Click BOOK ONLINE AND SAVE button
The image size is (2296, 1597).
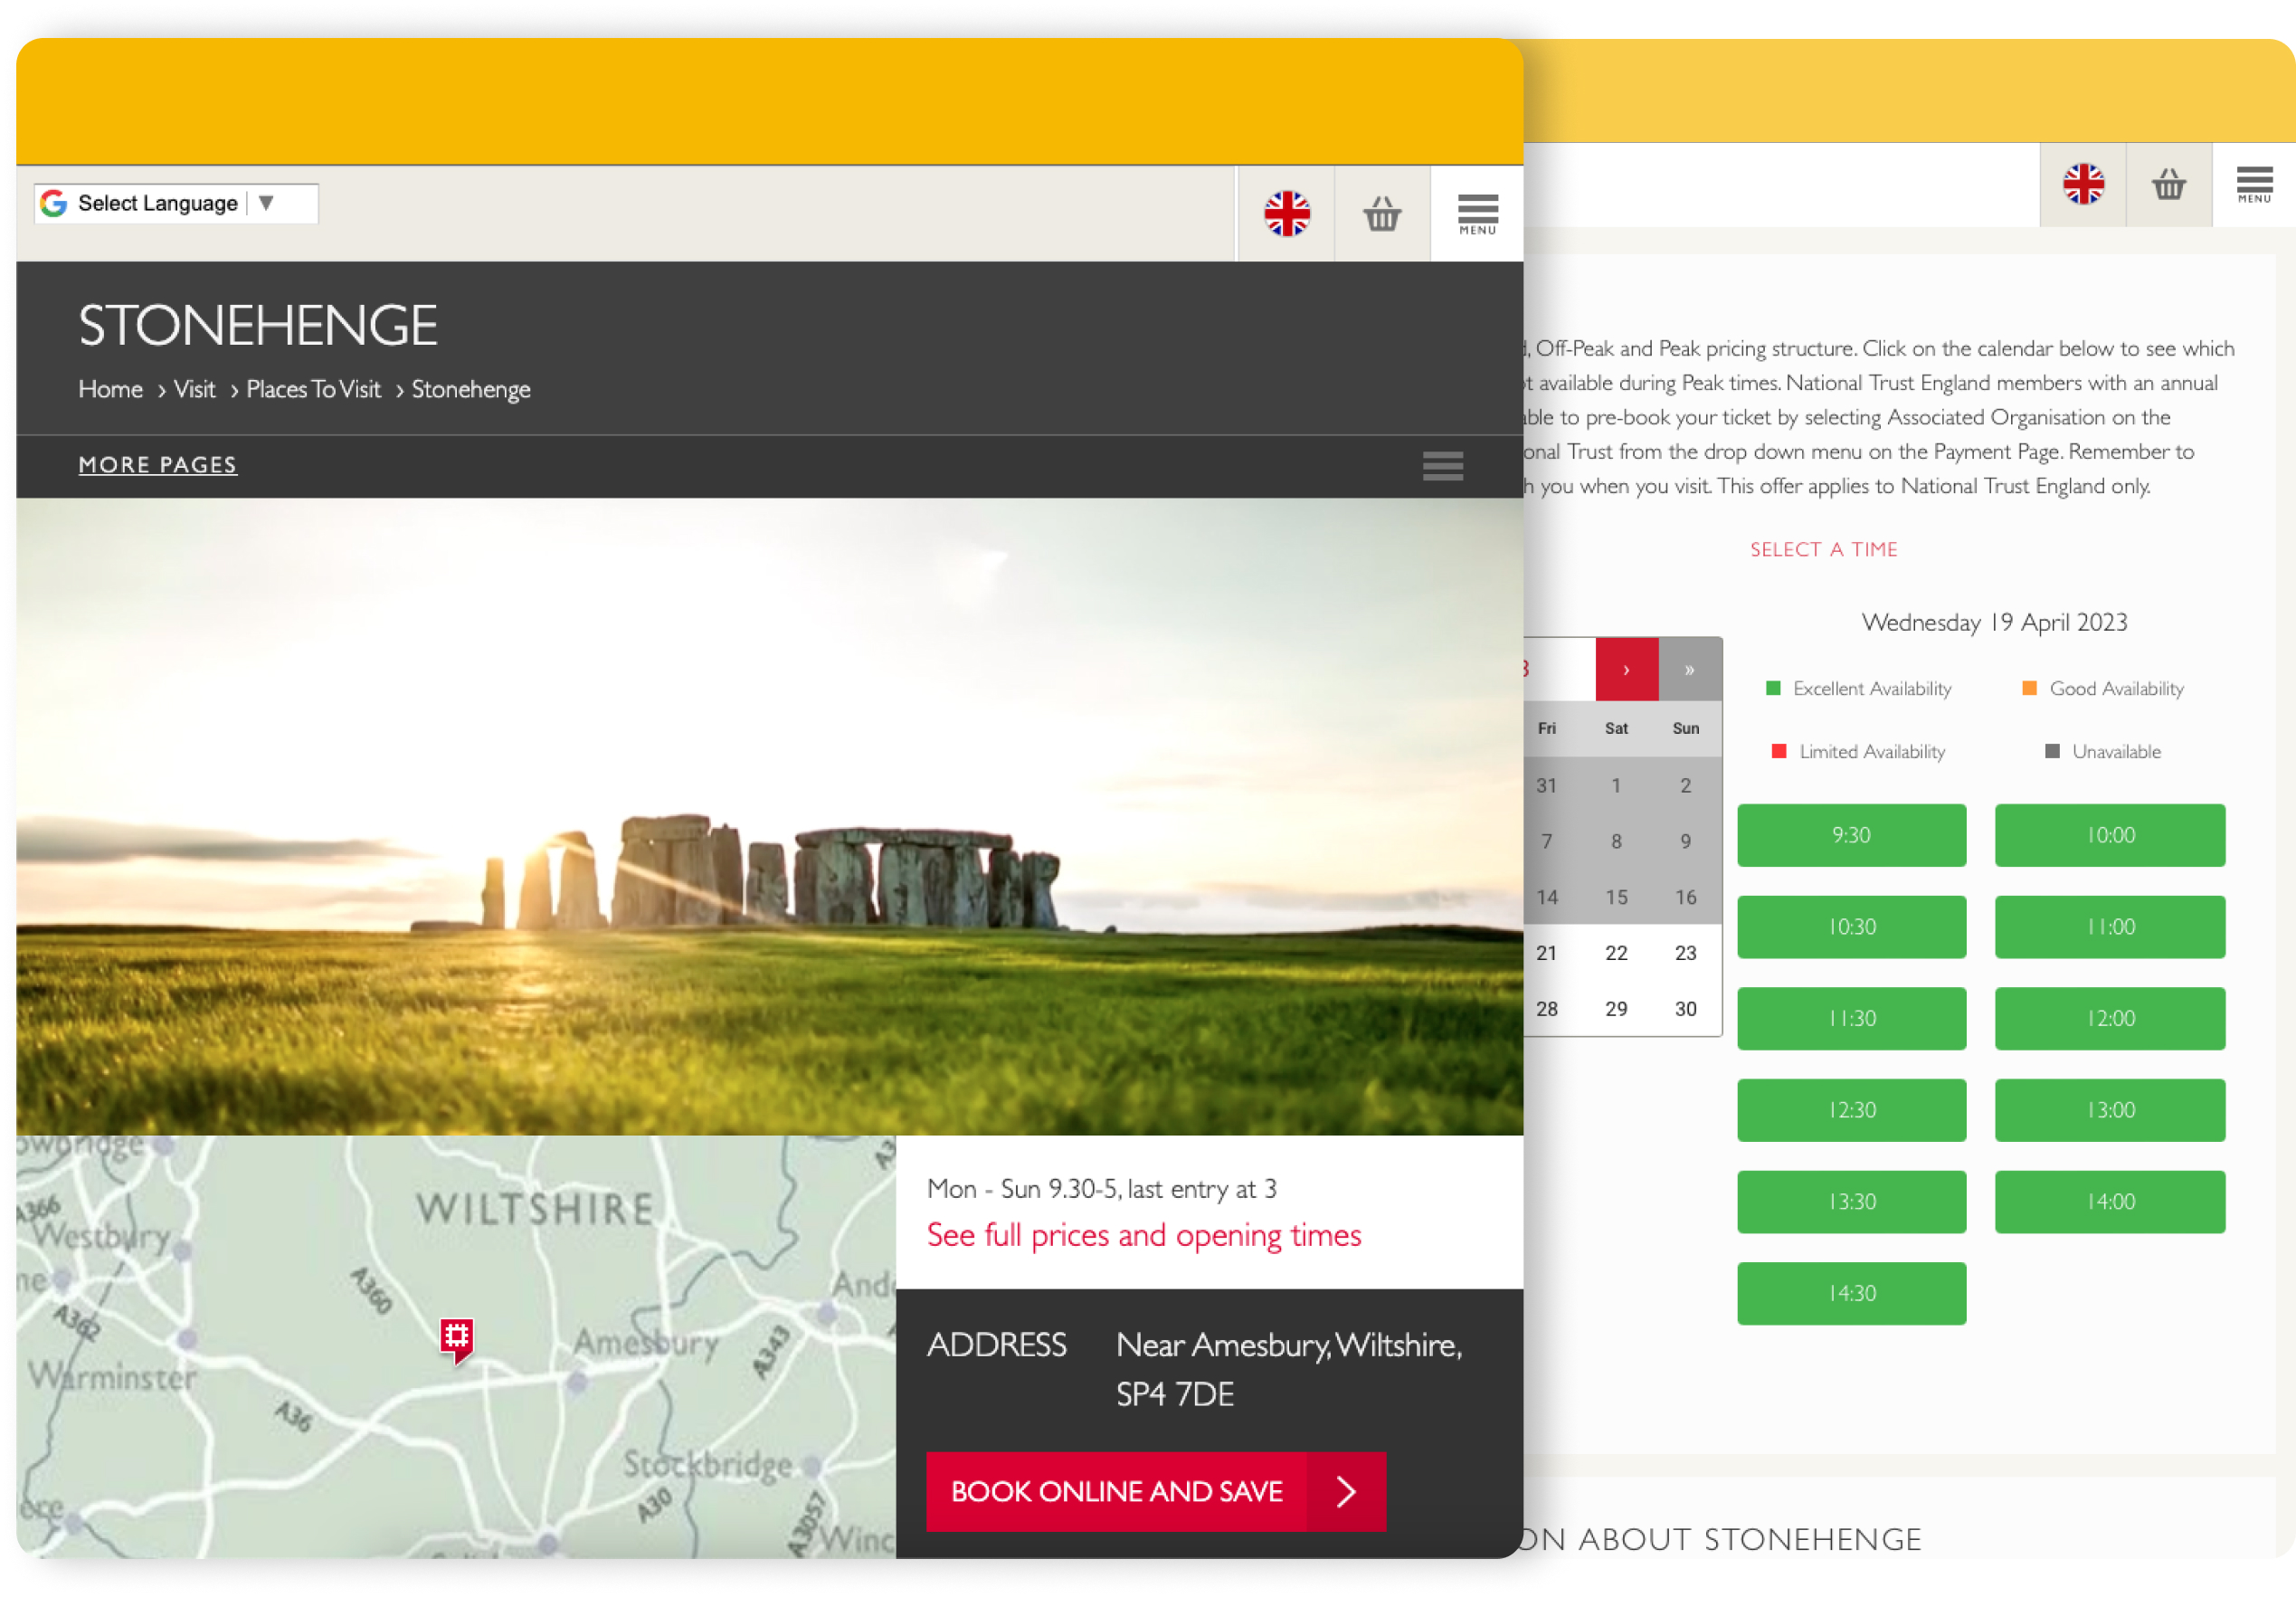click(x=1156, y=1491)
